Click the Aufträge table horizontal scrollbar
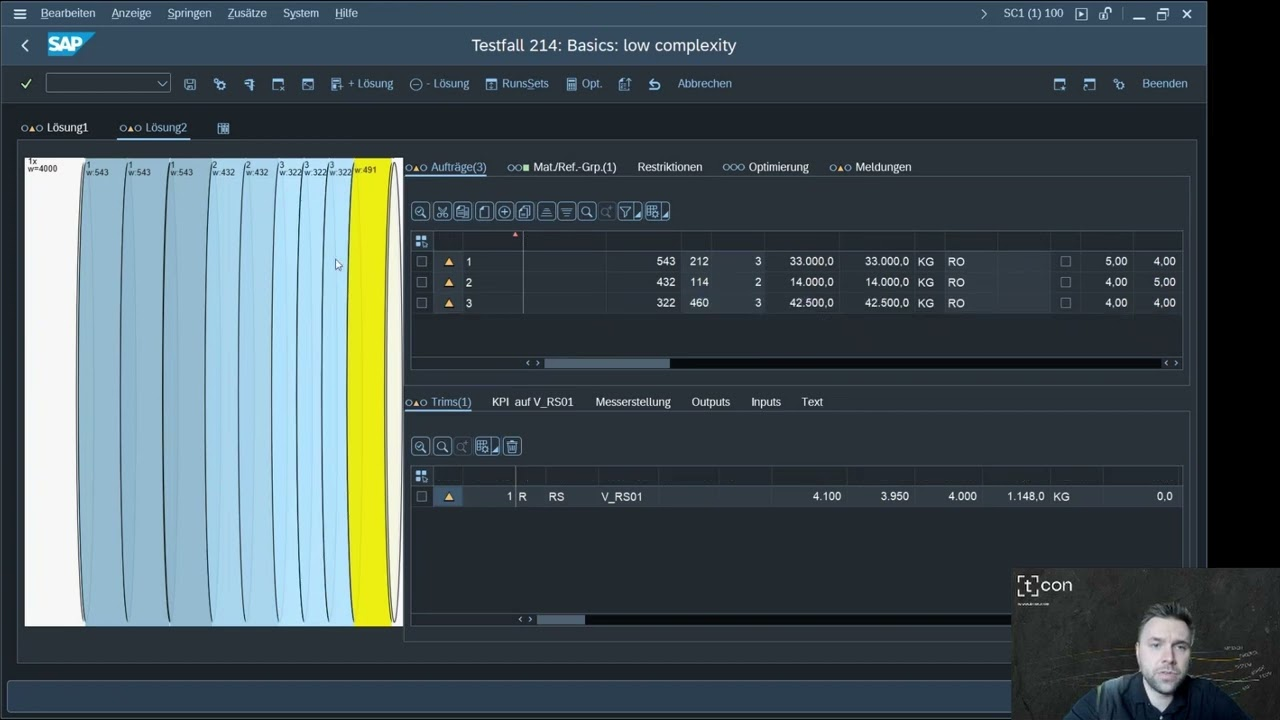This screenshot has height=720, width=1280. click(606, 363)
